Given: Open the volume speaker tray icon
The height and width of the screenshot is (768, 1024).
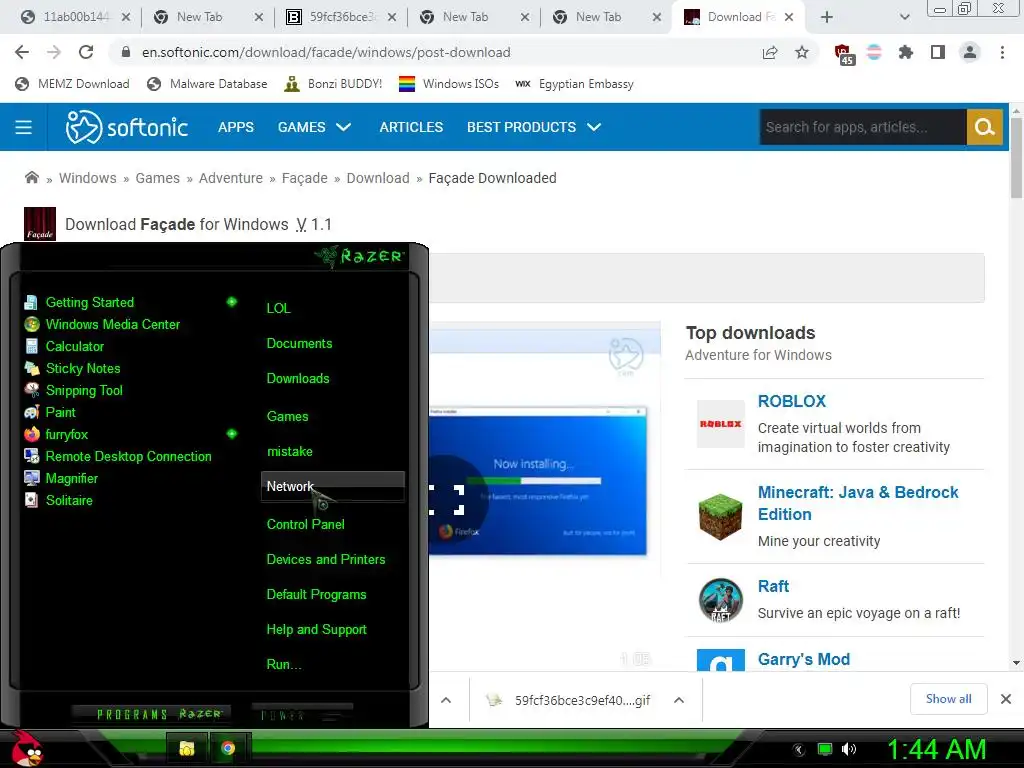Looking at the screenshot, I should 849,749.
